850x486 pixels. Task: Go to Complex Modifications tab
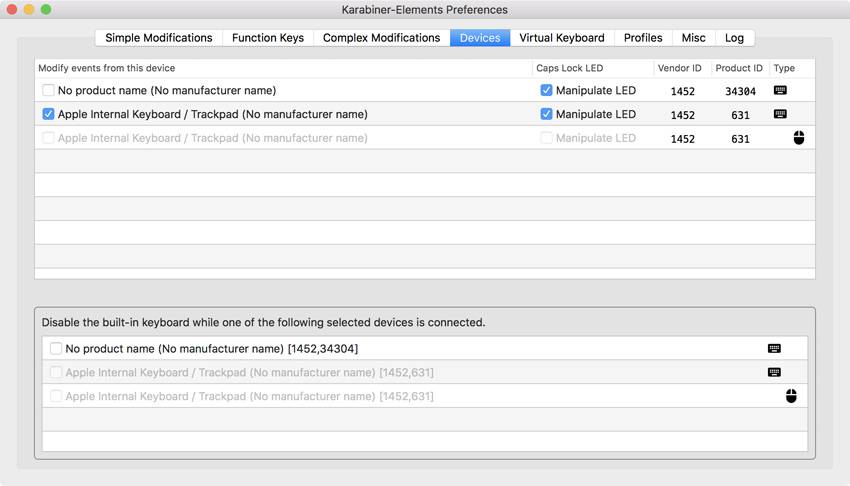click(x=381, y=38)
